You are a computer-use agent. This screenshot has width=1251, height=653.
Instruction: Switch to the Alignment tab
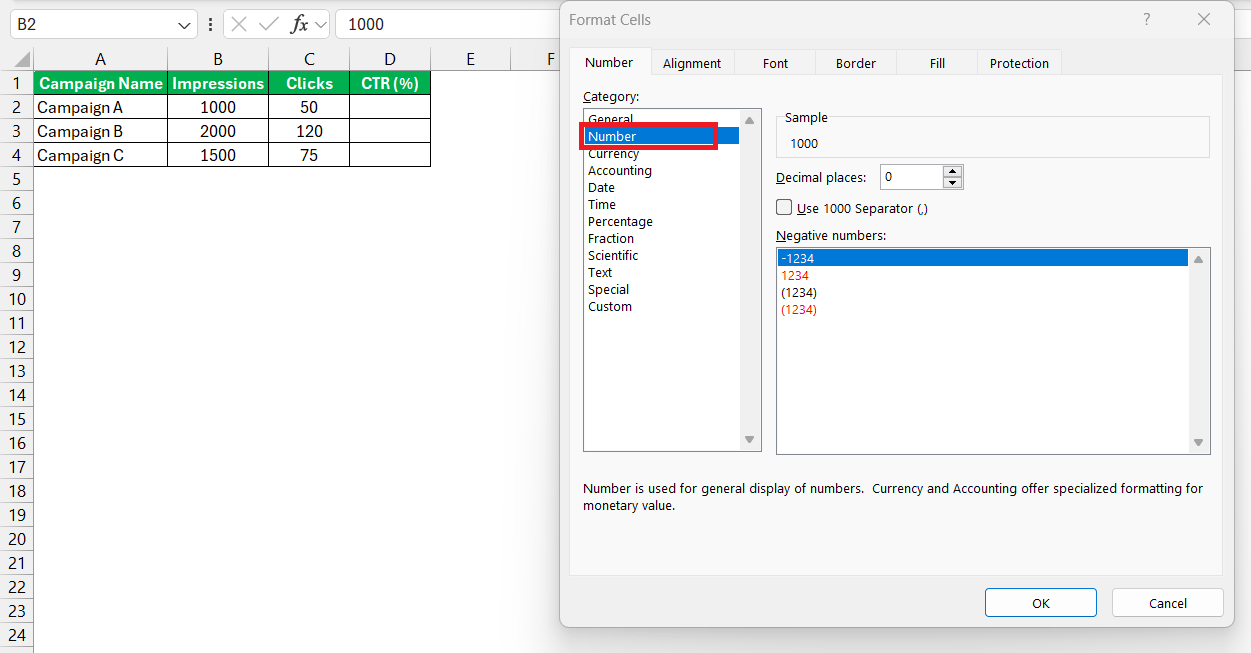pyautogui.click(x=692, y=63)
